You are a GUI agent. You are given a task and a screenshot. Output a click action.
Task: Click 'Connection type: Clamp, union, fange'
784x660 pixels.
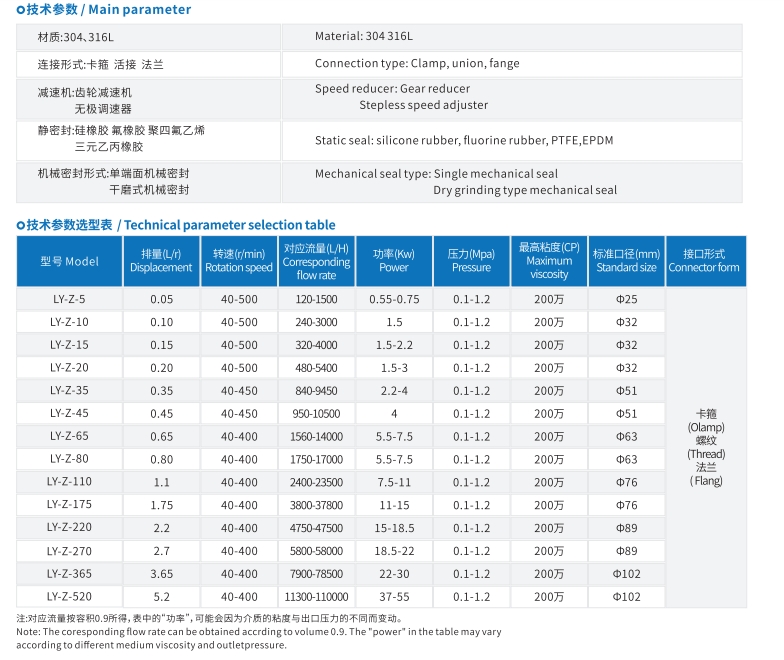point(417,64)
